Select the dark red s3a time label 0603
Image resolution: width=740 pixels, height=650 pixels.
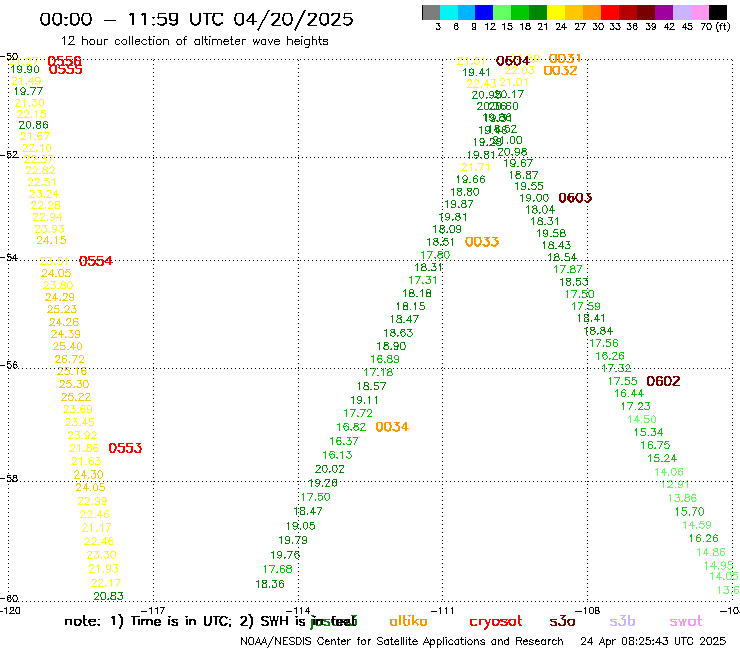pyautogui.click(x=575, y=198)
